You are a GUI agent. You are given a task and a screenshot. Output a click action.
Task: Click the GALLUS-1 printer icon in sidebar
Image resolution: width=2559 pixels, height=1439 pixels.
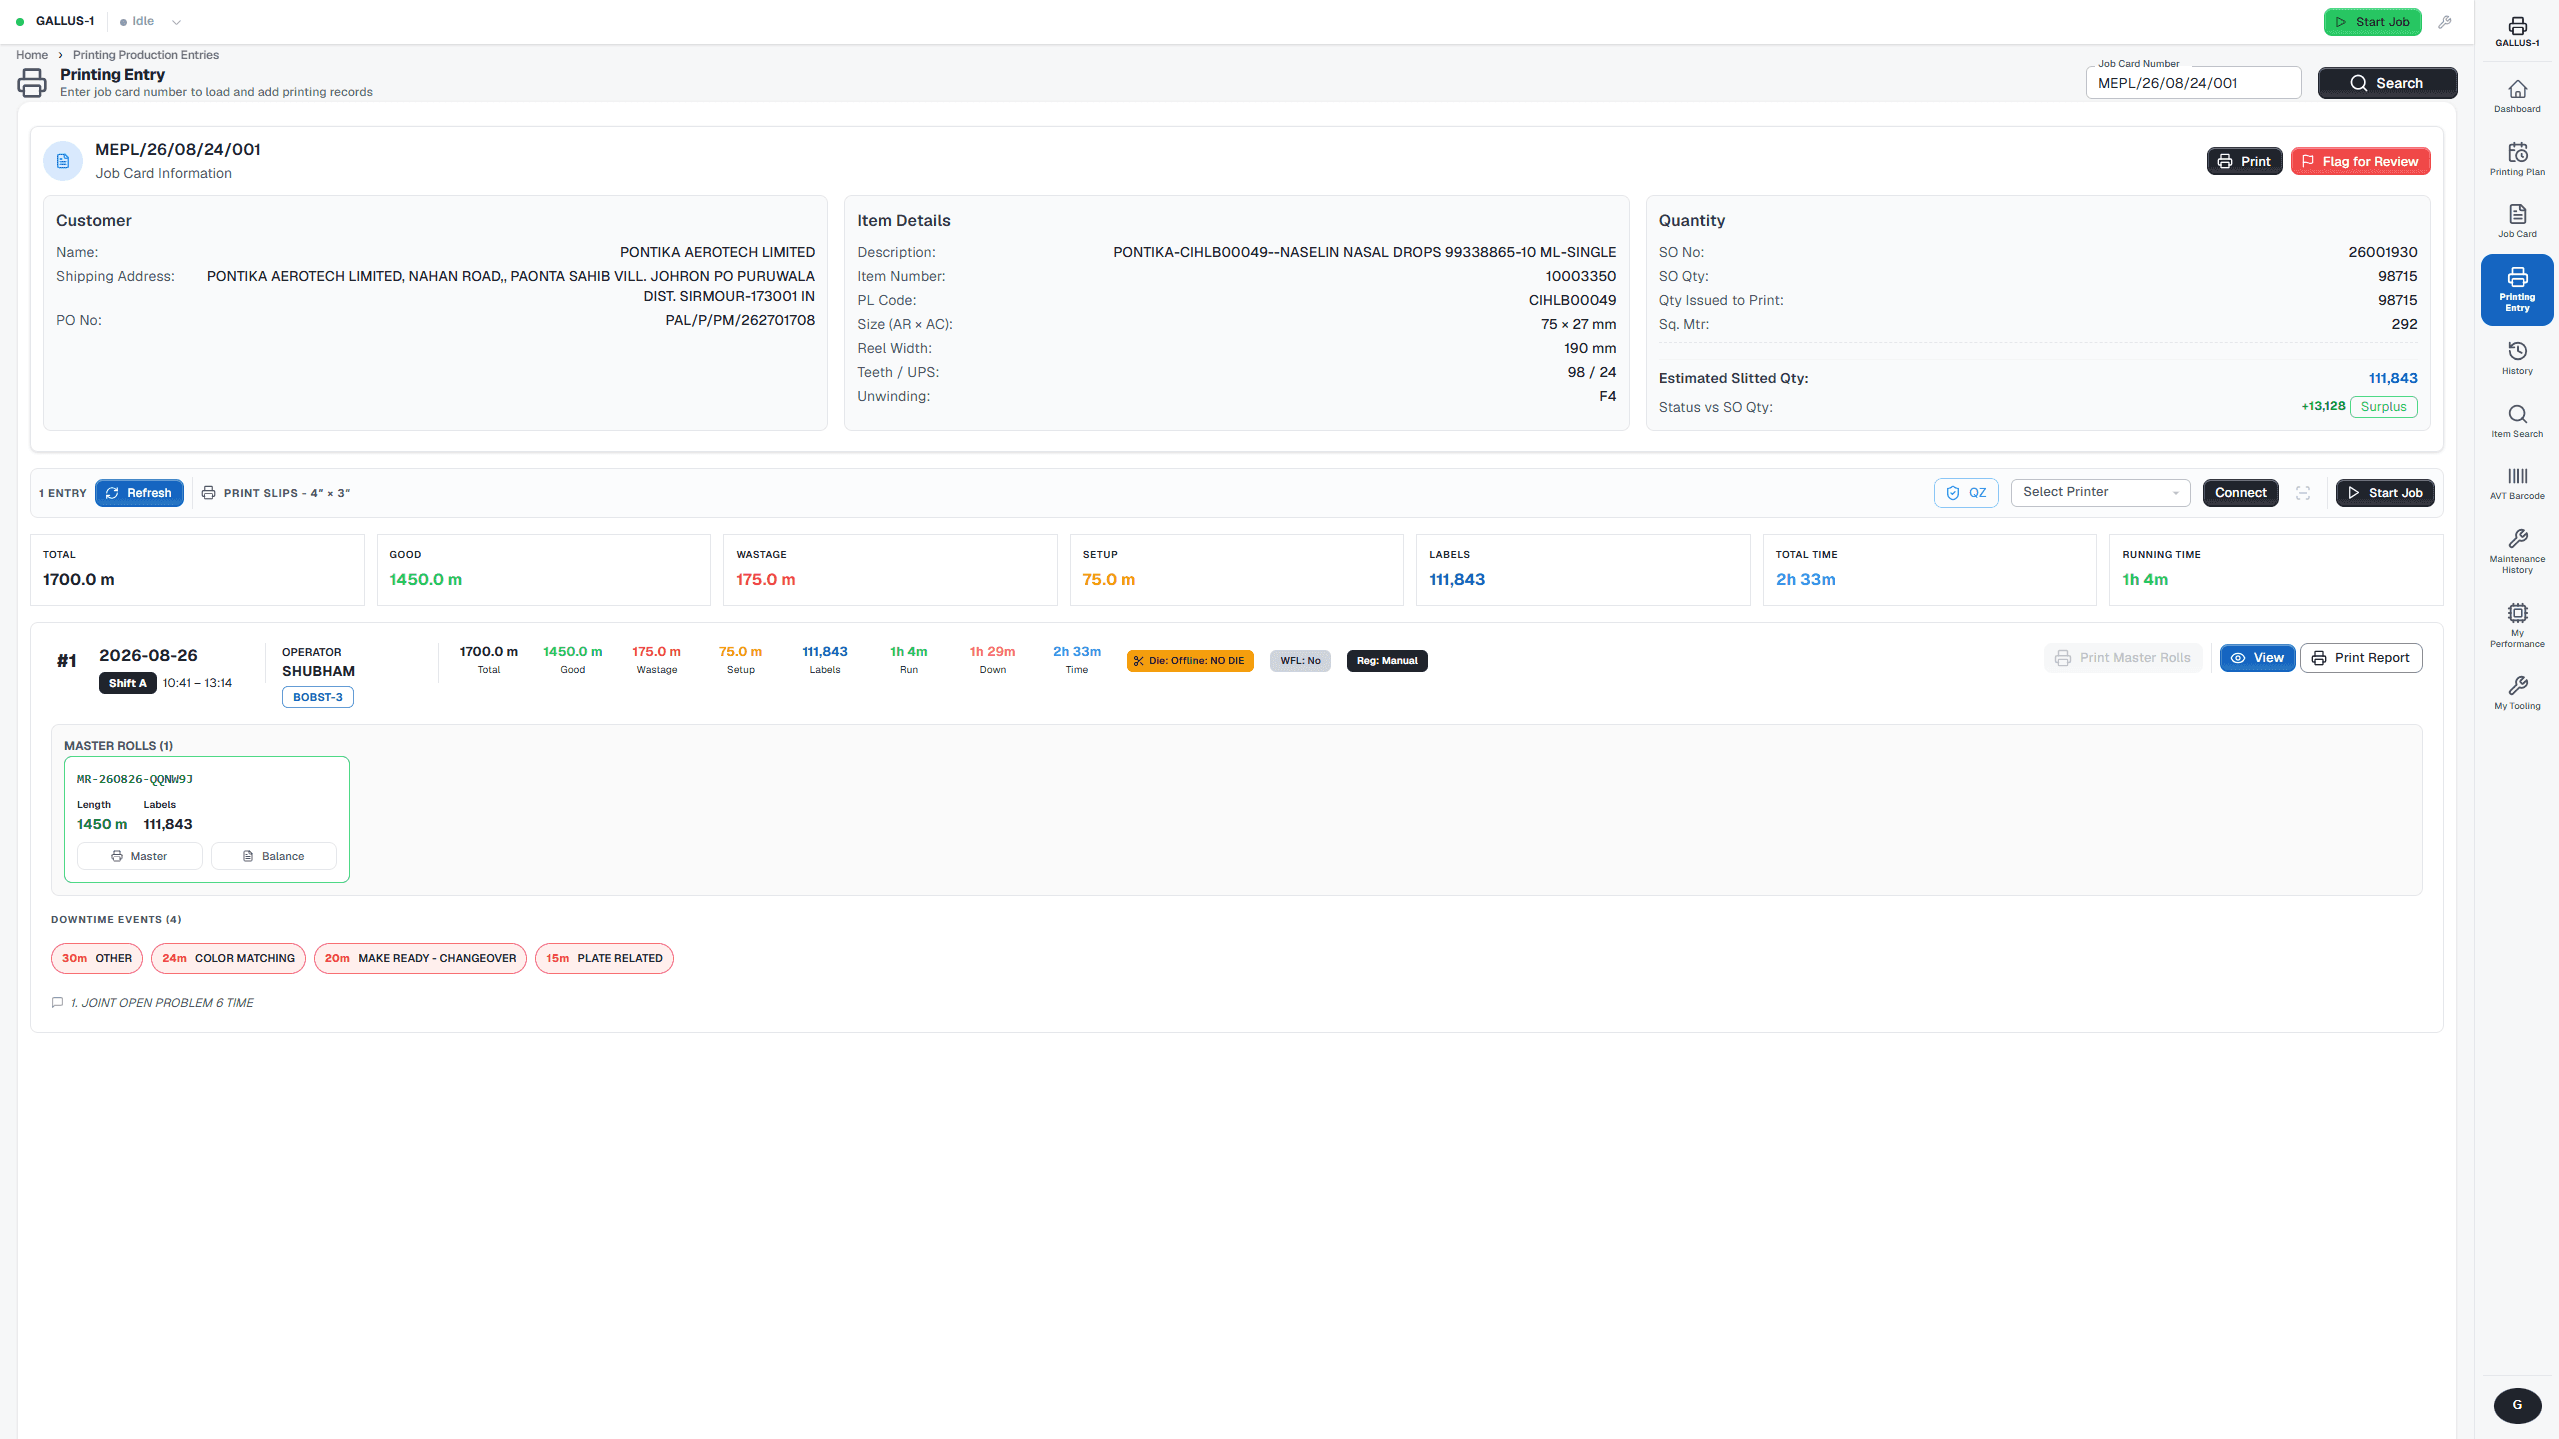[2517, 31]
